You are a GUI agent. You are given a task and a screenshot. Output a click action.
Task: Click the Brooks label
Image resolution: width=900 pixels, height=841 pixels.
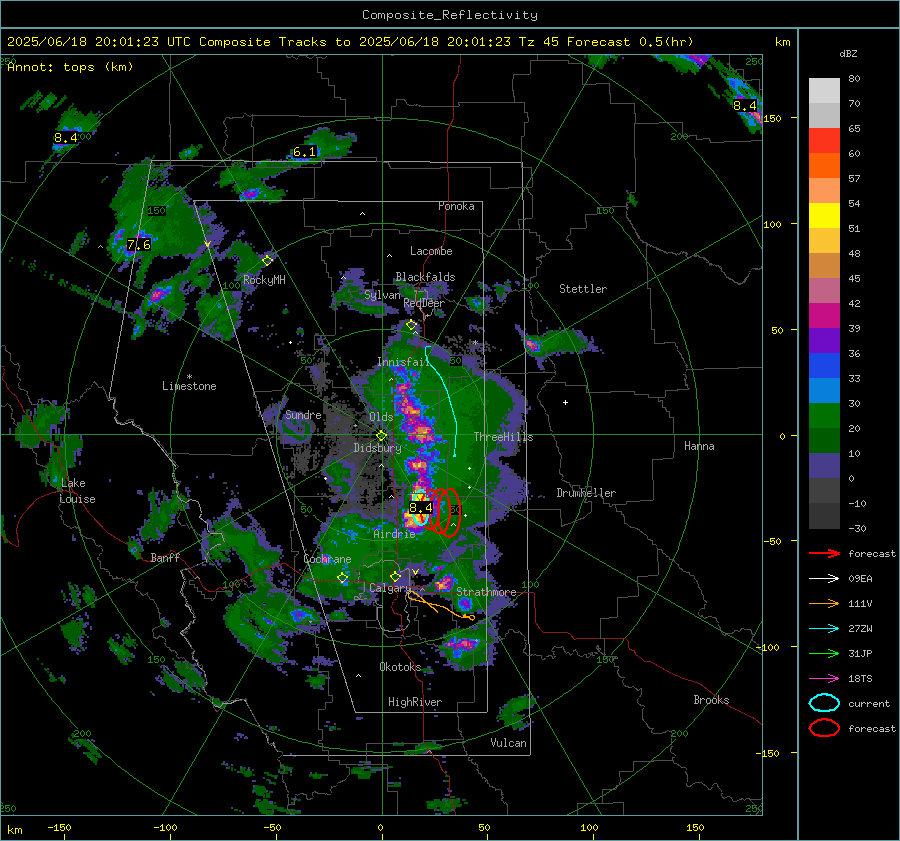[x=711, y=700]
